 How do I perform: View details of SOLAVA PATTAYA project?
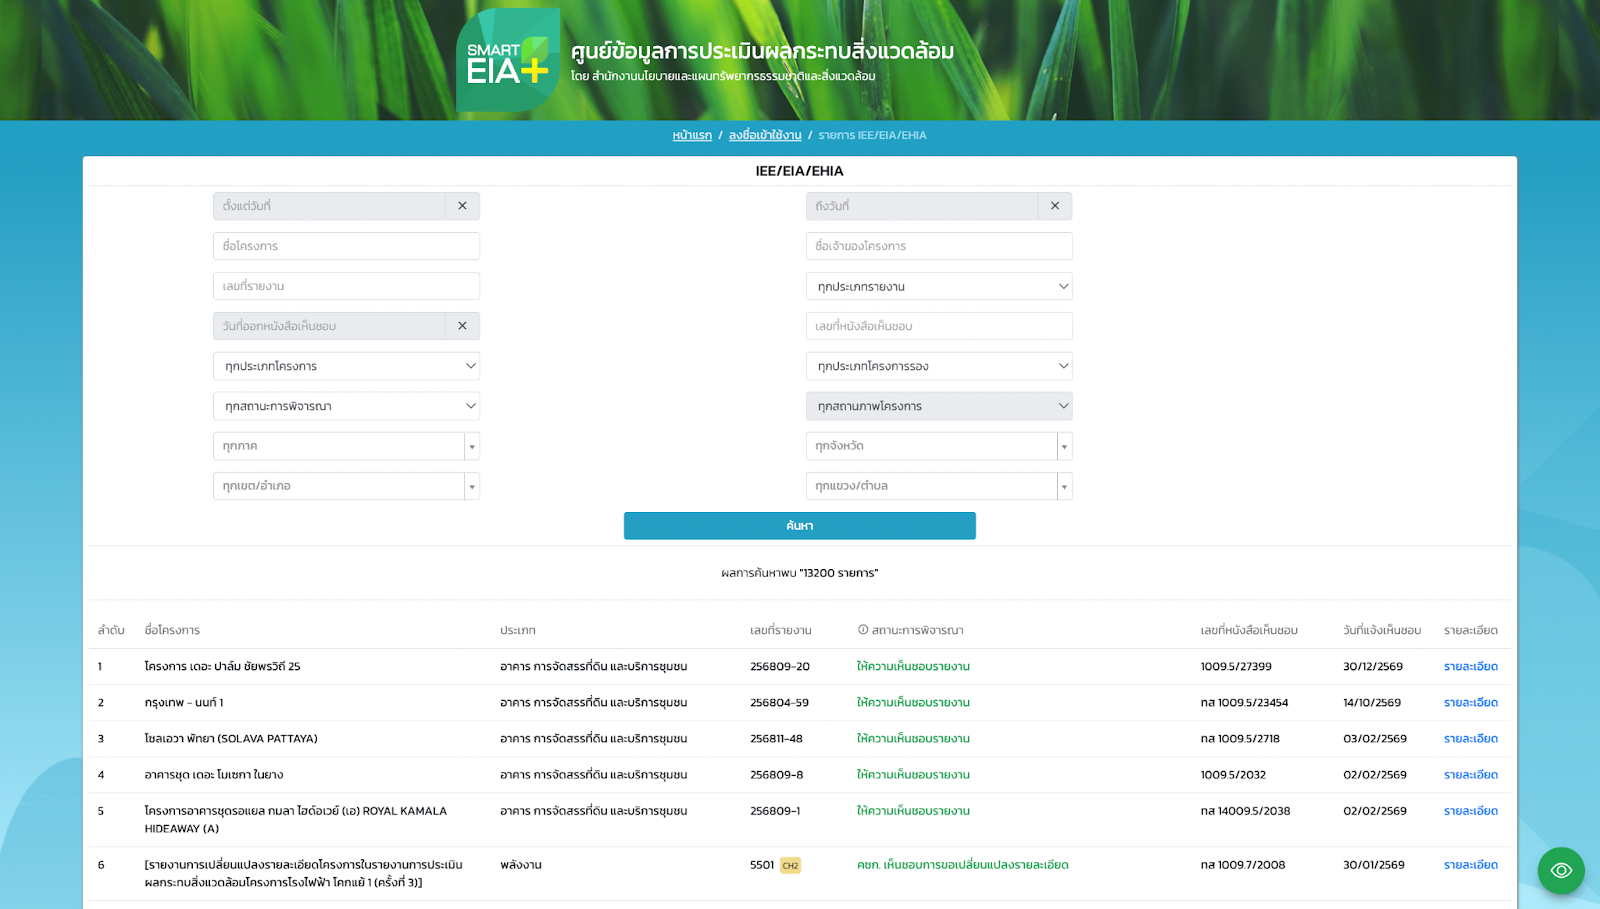[x=1470, y=739]
